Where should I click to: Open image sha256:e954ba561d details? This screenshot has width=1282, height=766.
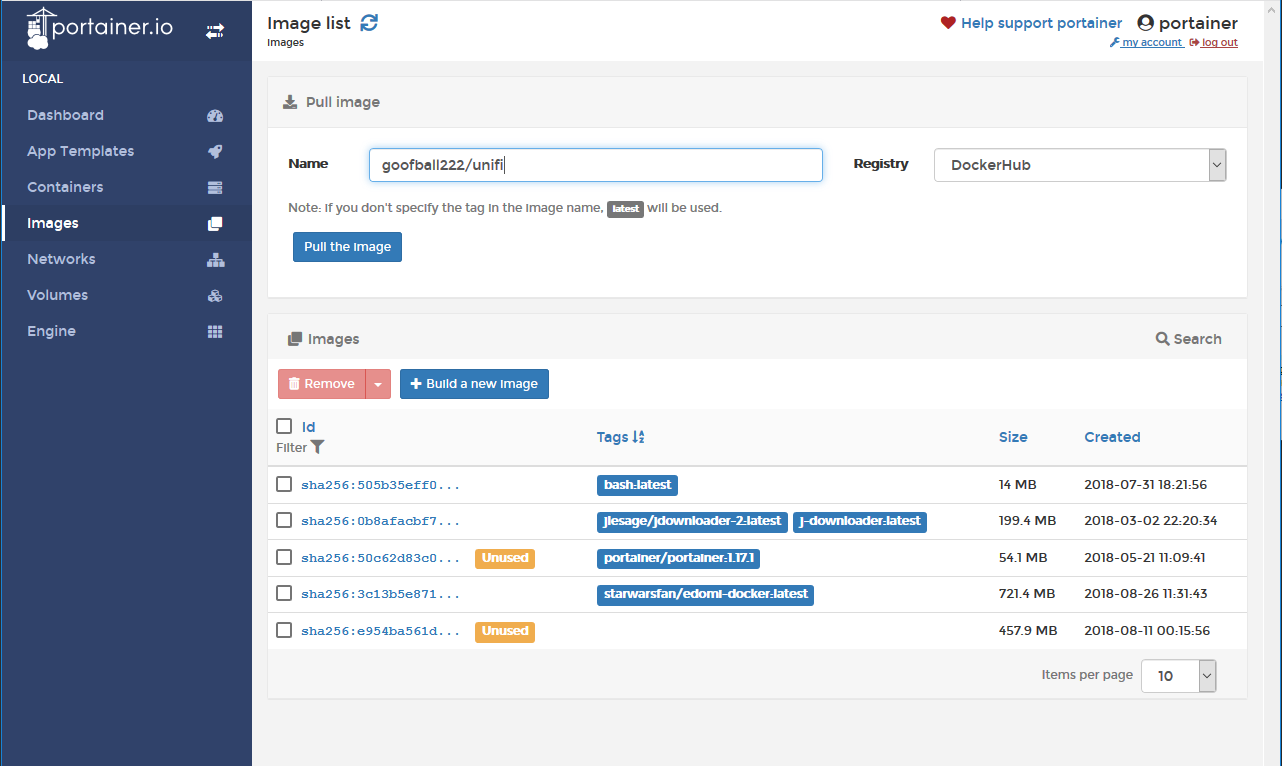point(381,631)
